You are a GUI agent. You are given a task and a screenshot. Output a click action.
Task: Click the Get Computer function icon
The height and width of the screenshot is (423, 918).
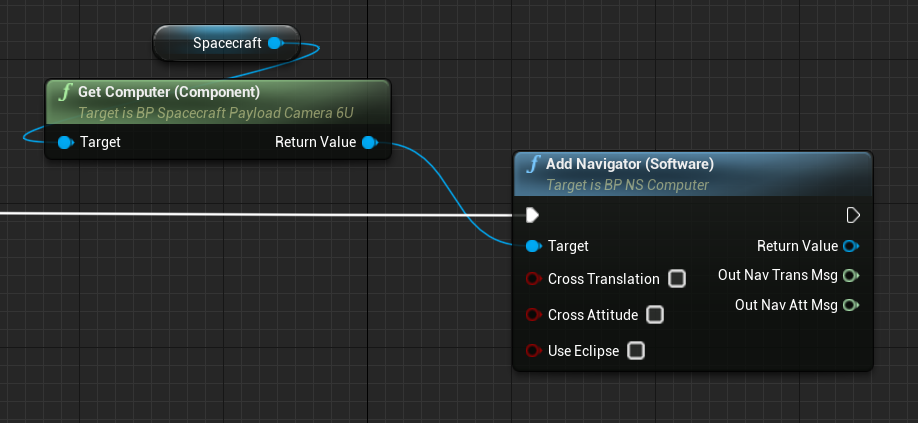(66, 93)
